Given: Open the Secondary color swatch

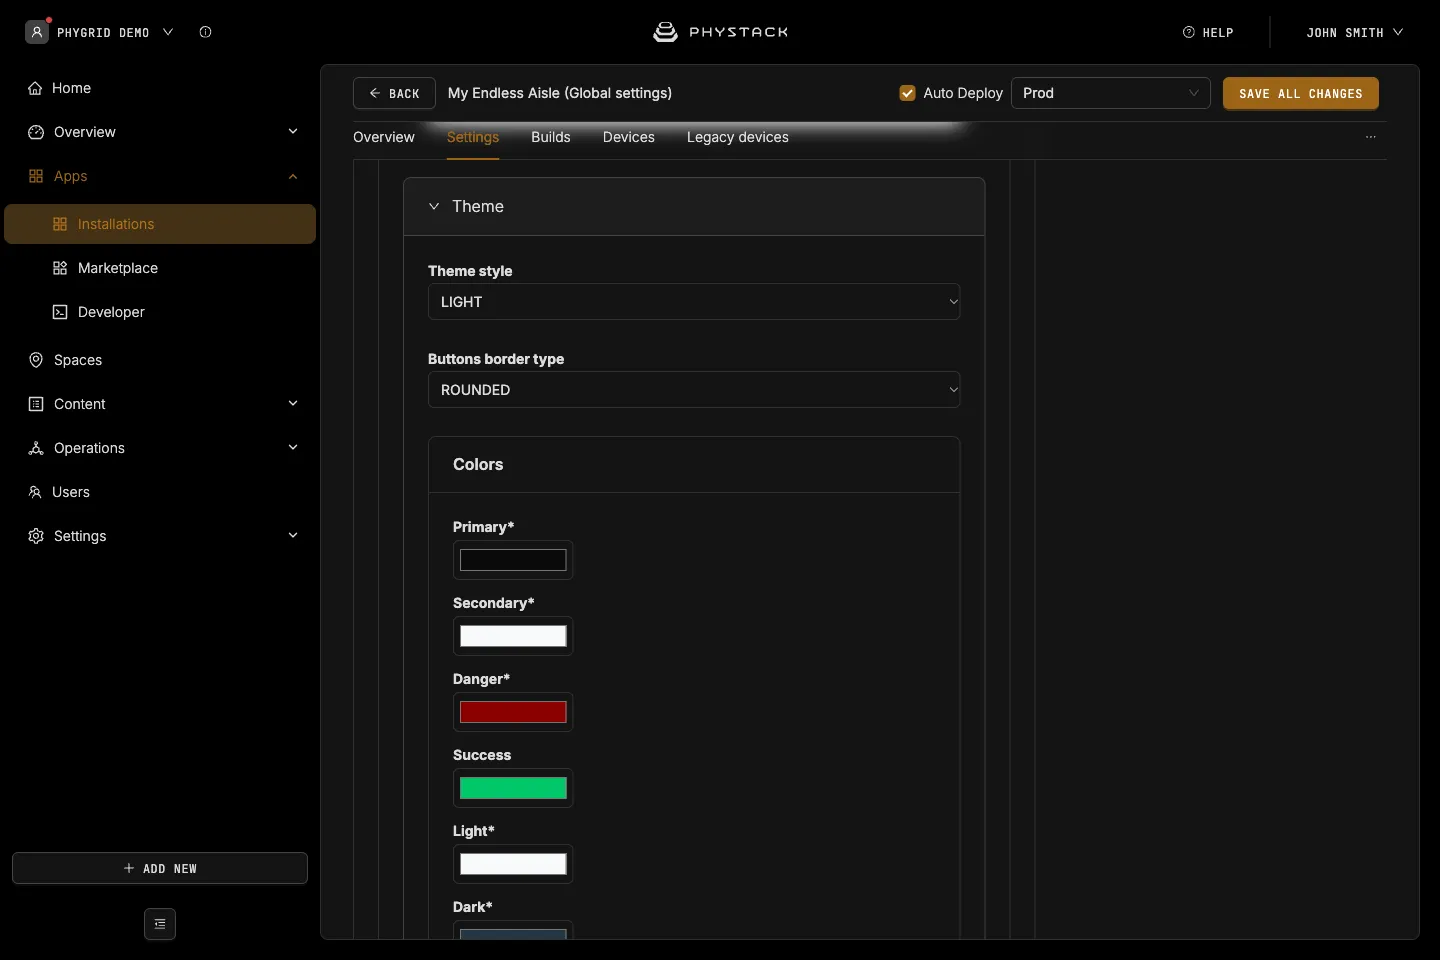Looking at the screenshot, I should tap(513, 636).
